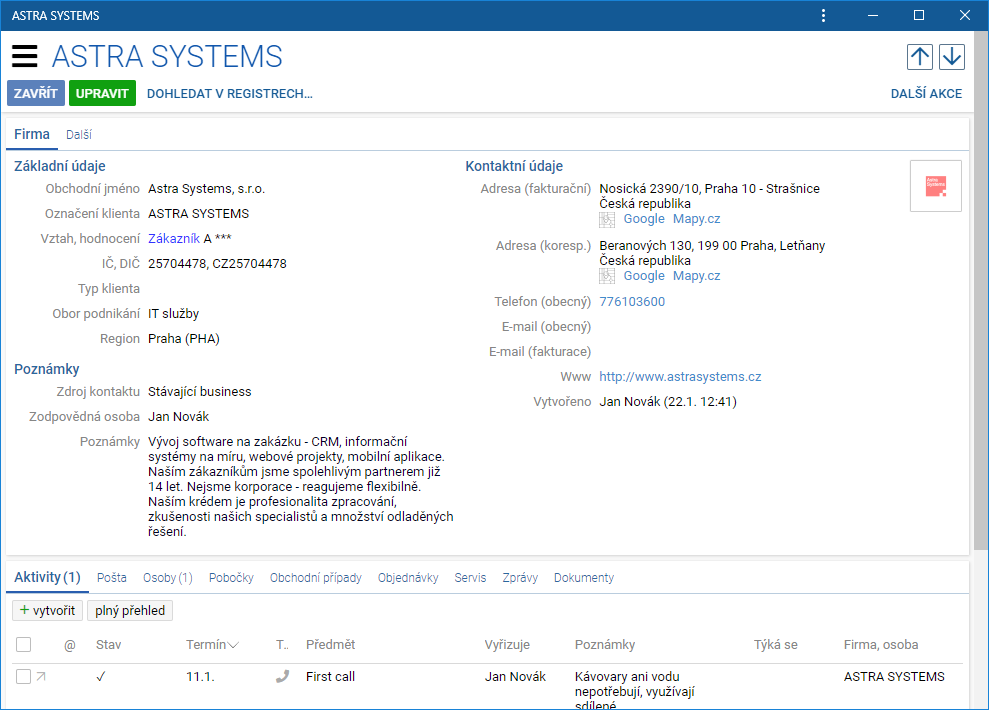This screenshot has height=710, width=989.
Task: Open the company logo thumbnail
Action: click(x=935, y=186)
